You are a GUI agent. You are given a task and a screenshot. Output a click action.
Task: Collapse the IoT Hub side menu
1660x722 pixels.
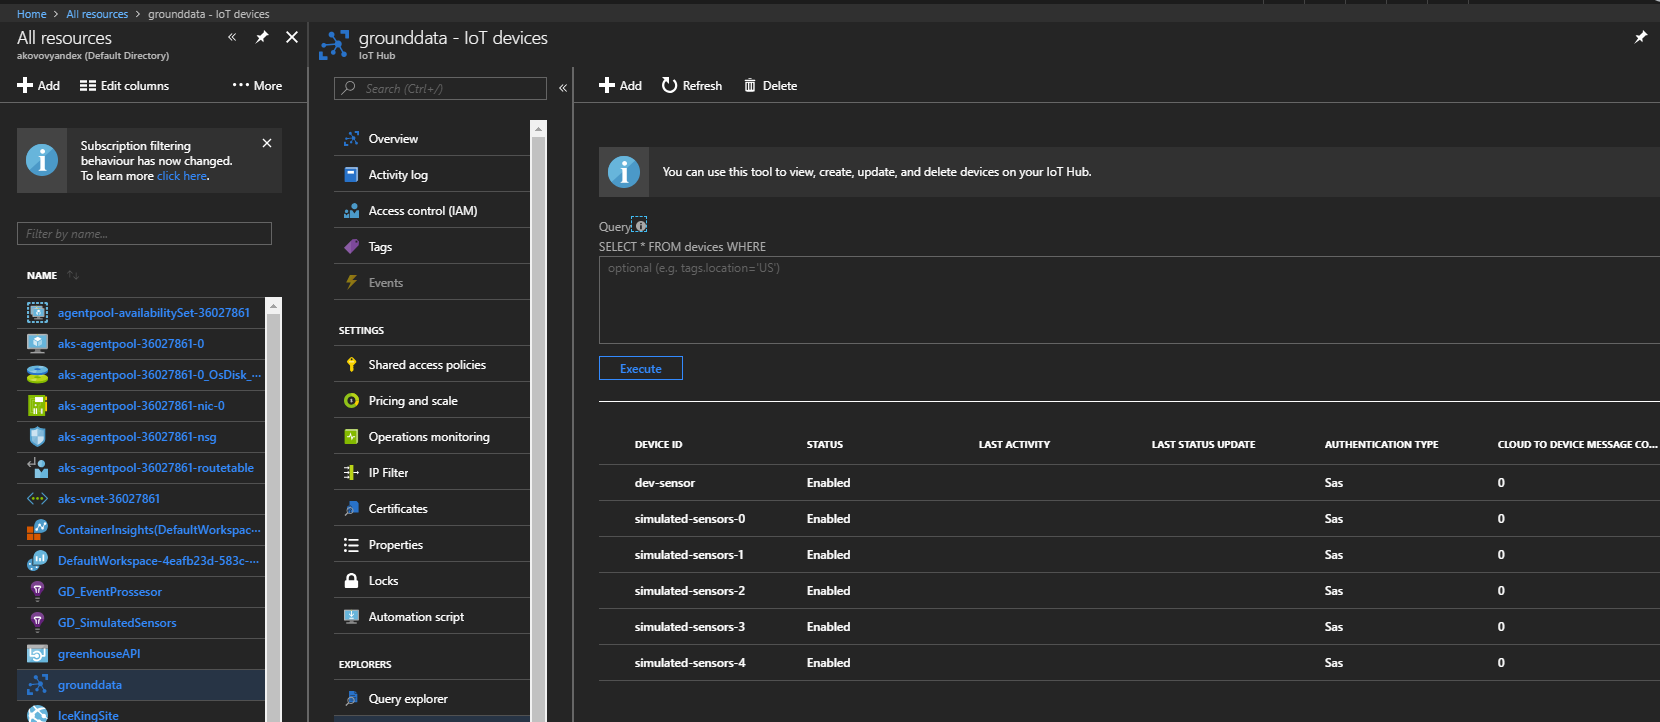[563, 88]
